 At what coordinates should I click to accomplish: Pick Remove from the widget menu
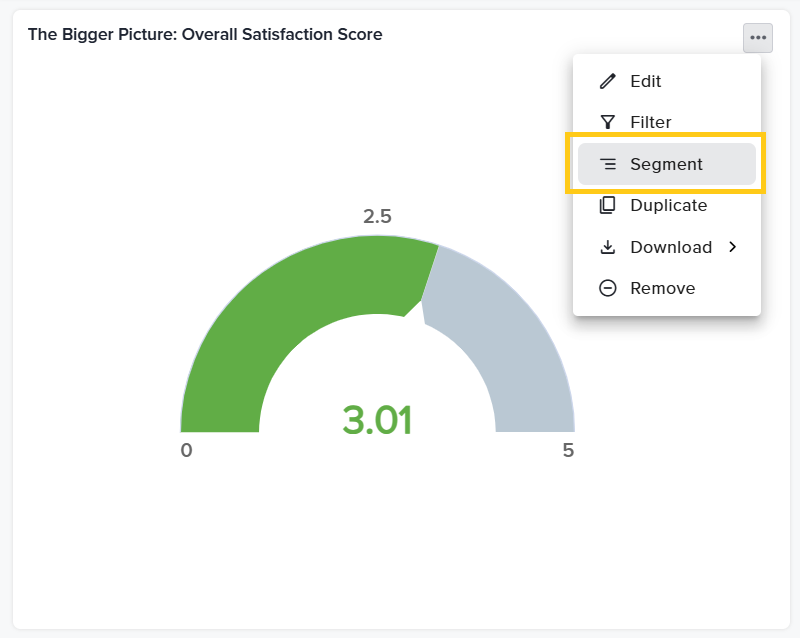(662, 288)
